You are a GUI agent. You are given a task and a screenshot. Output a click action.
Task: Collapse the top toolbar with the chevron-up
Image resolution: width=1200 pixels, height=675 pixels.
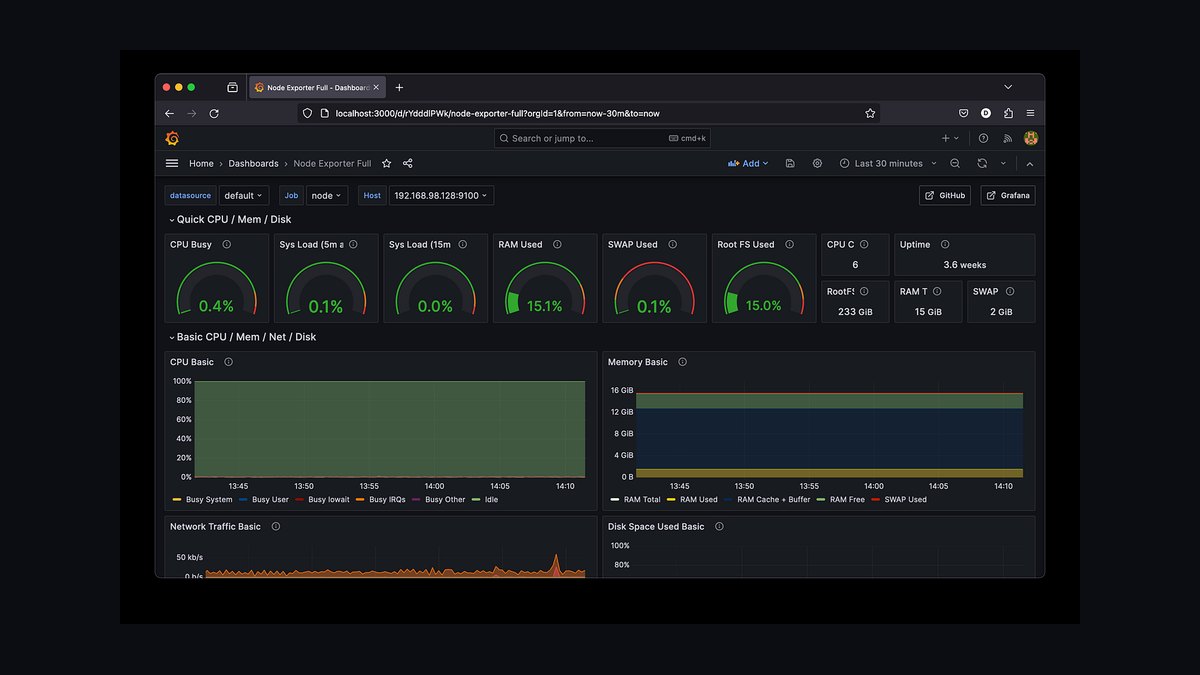[1030, 163]
